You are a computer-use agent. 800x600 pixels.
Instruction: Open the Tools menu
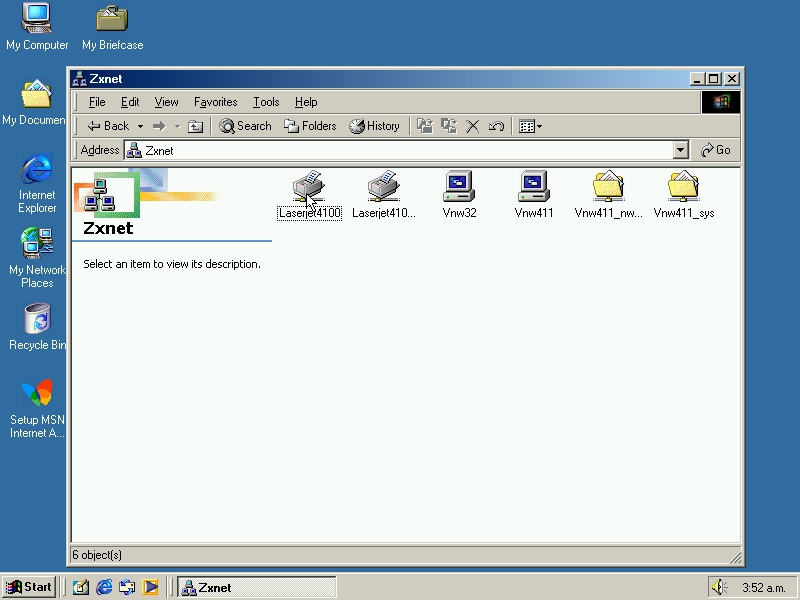pos(266,102)
